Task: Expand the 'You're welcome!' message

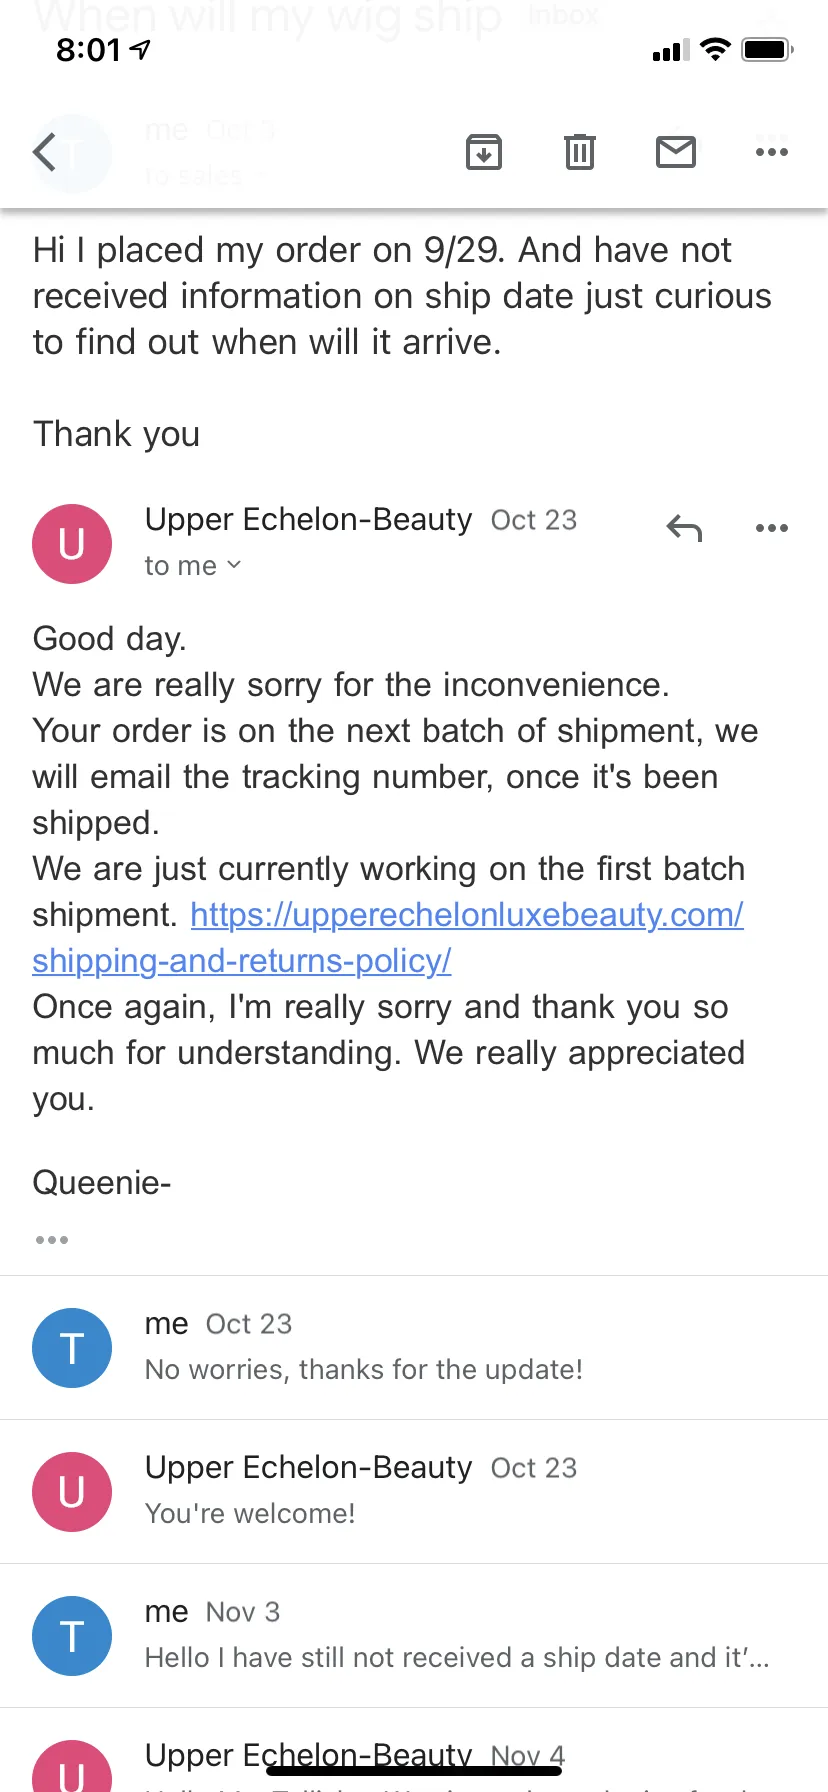Action: [414, 1491]
